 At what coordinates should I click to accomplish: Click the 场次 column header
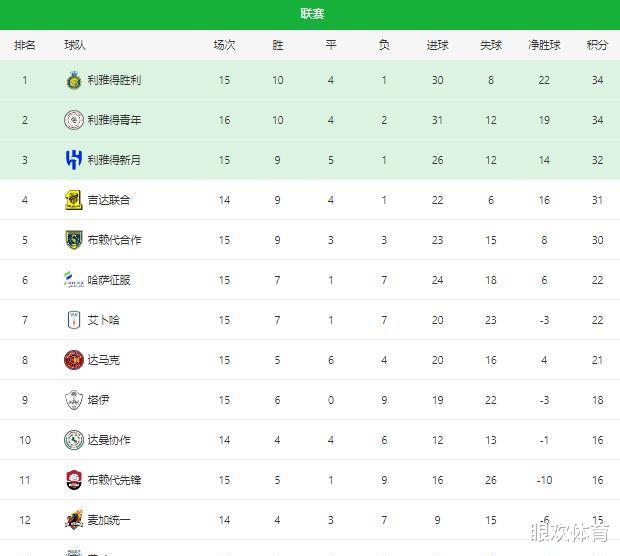pyautogui.click(x=224, y=45)
